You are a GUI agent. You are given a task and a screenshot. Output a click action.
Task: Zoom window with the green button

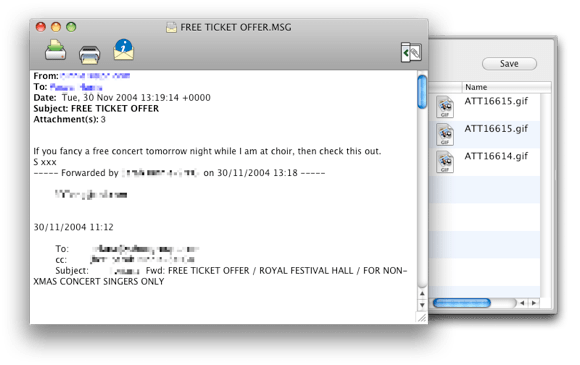coord(71,27)
